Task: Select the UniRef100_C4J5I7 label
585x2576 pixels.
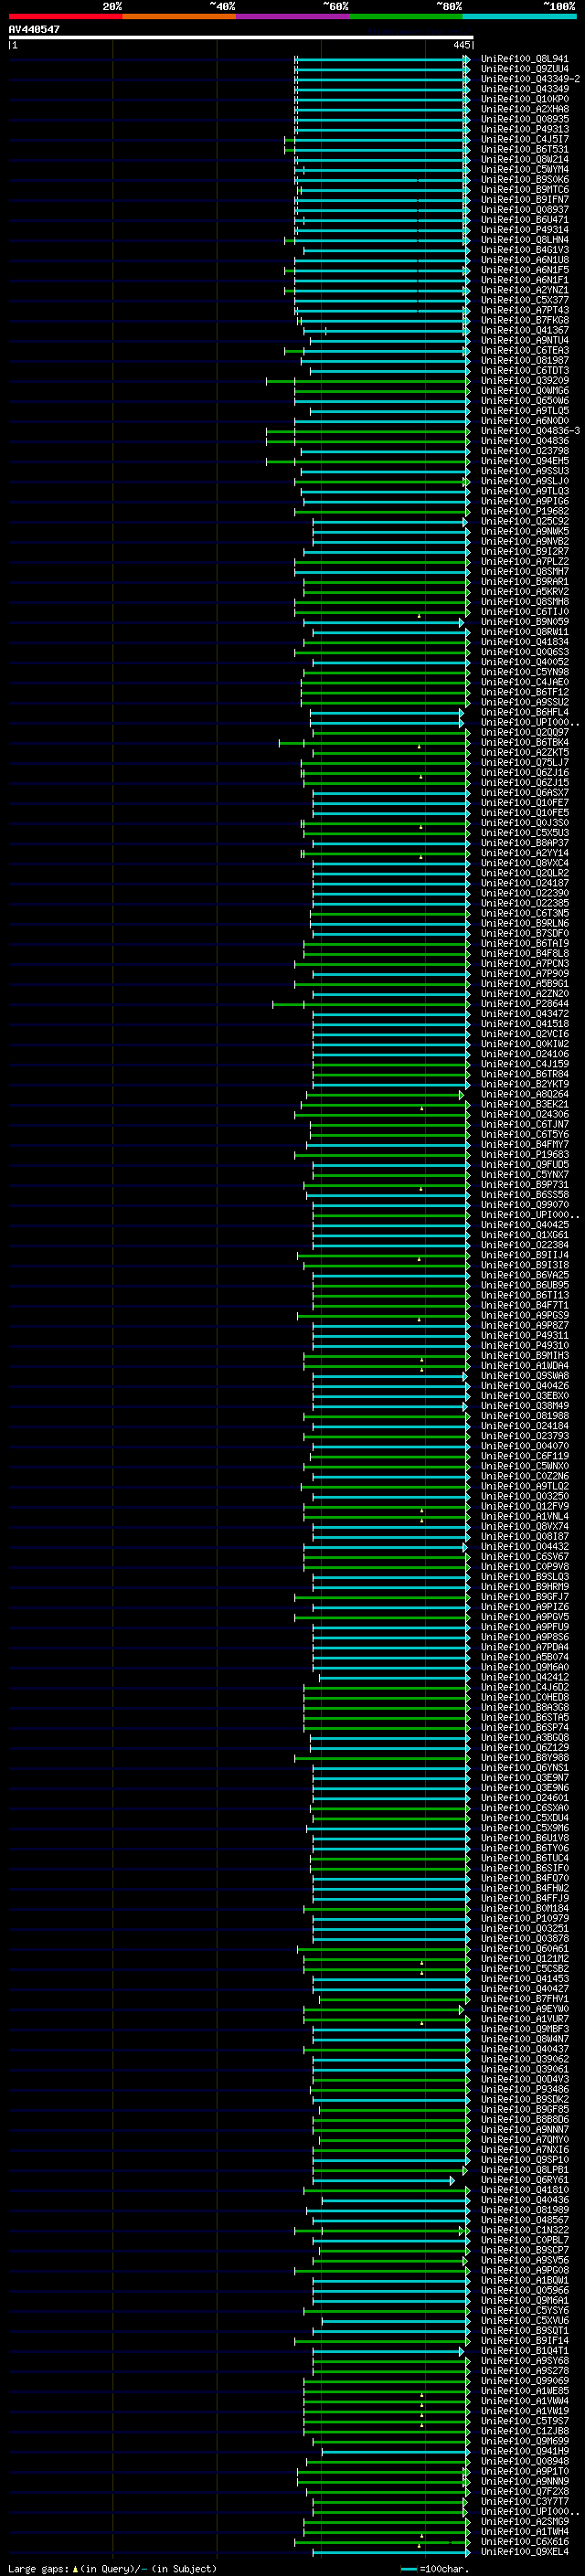Action: [524, 139]
